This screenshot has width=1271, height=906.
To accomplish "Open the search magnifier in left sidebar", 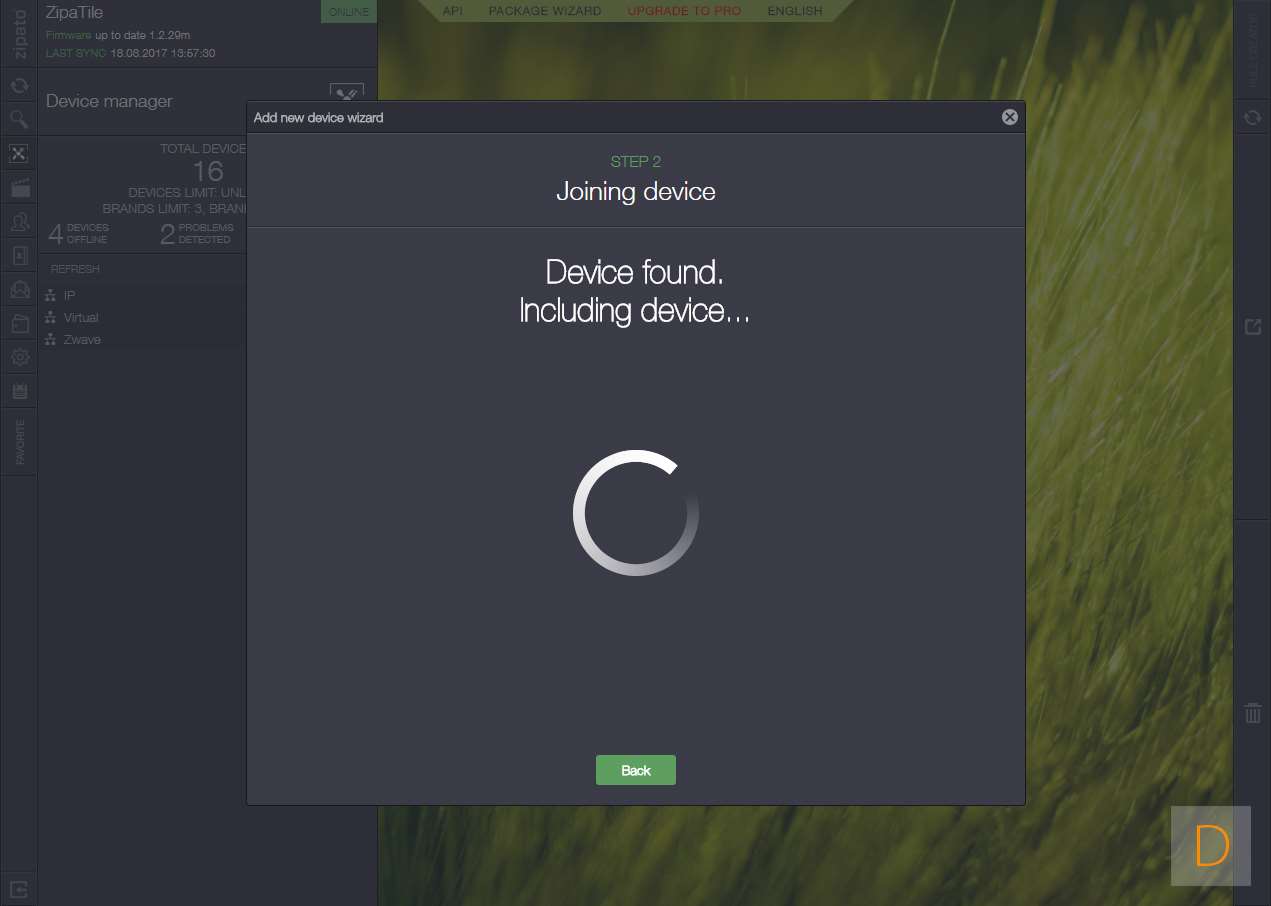I will [x=19, y=120].
